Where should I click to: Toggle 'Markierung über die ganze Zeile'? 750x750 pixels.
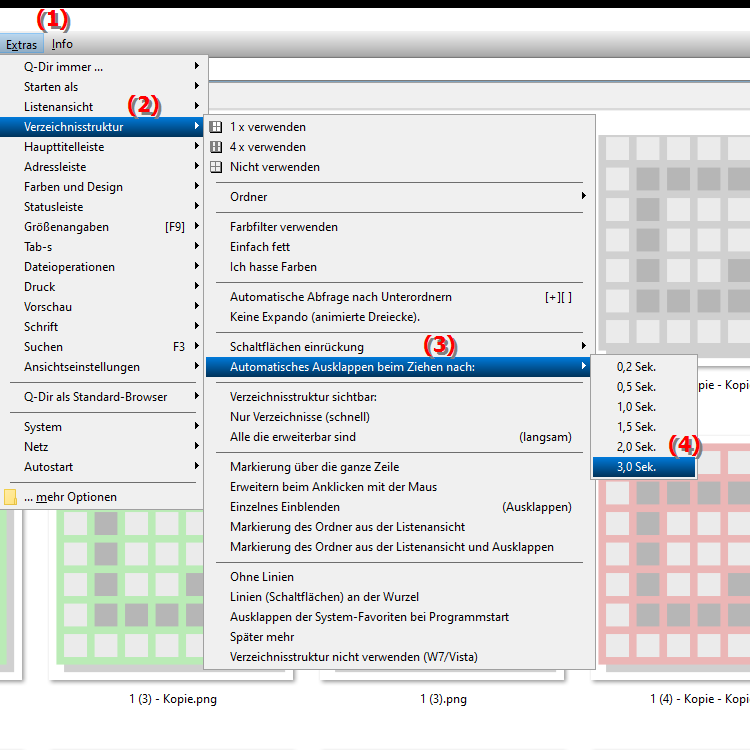pos(314,467)
